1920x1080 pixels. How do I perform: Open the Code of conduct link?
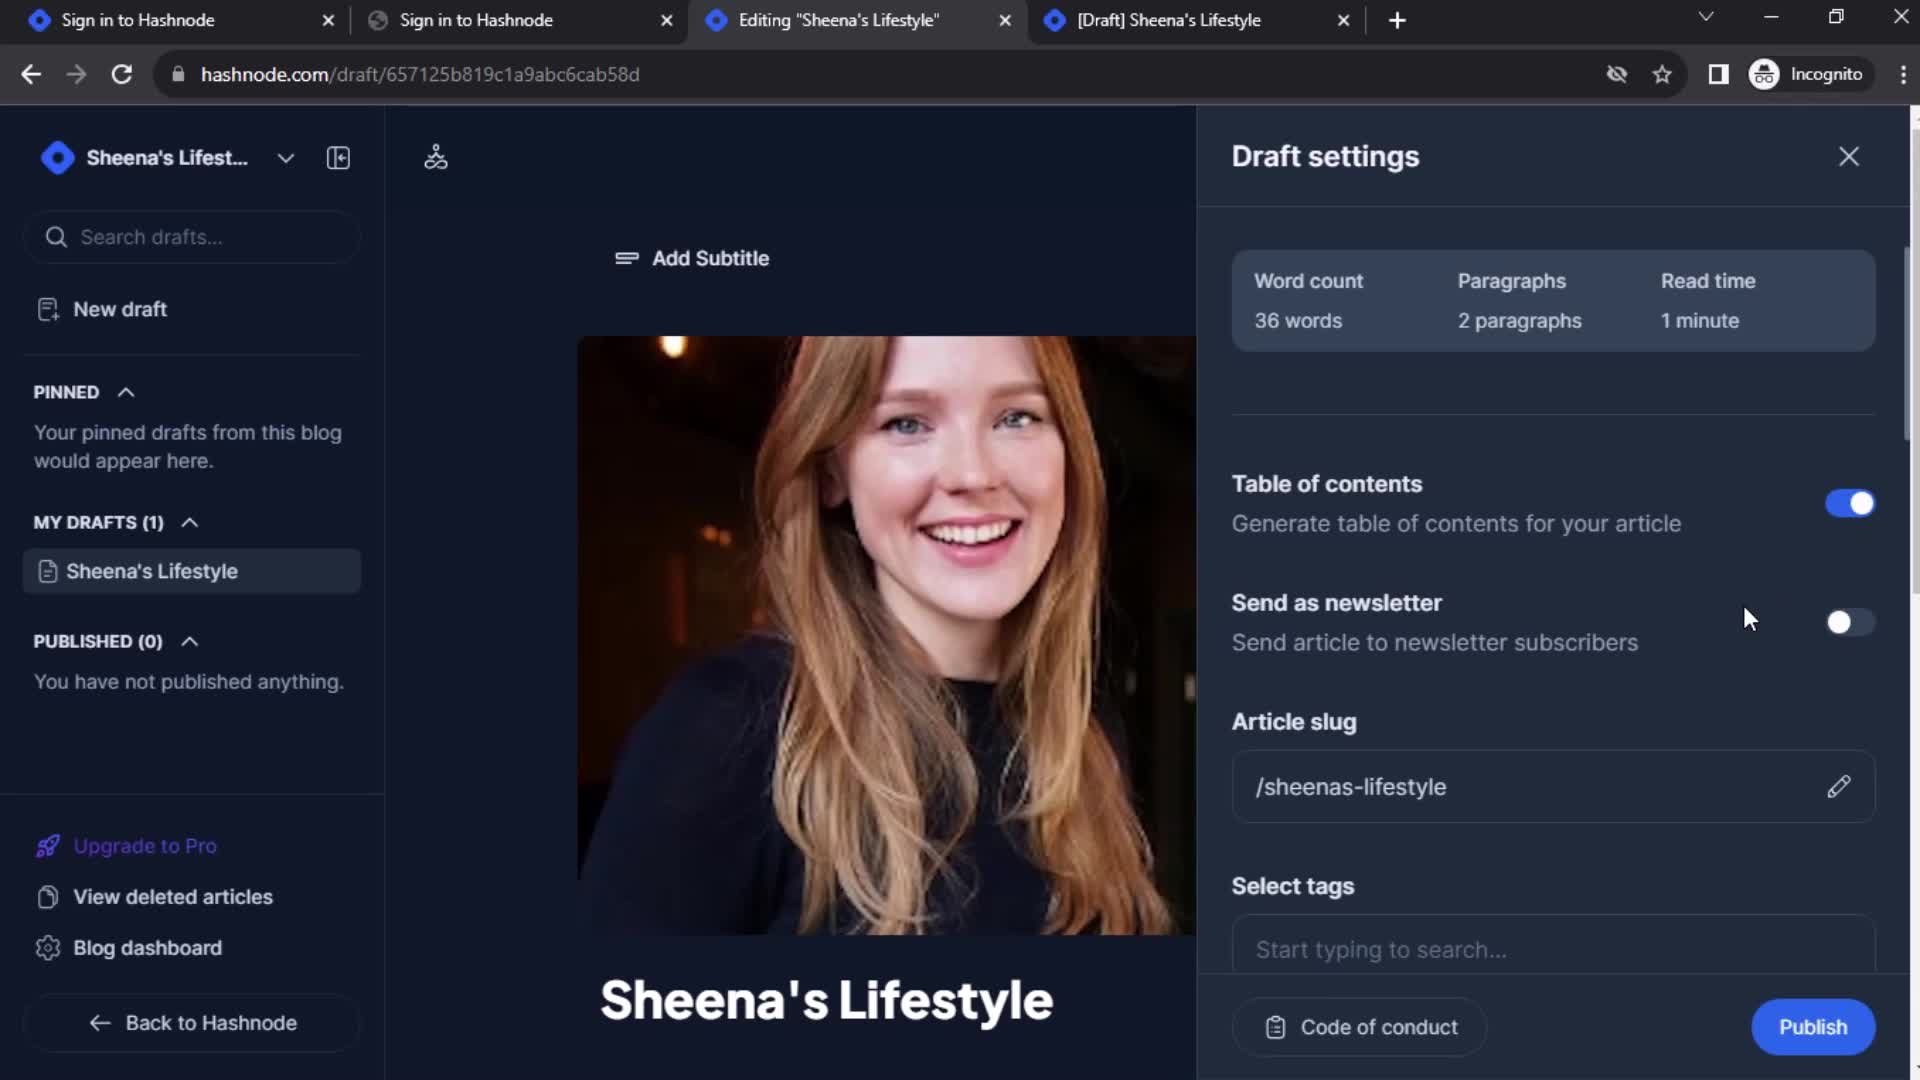pos(1359,1027)
